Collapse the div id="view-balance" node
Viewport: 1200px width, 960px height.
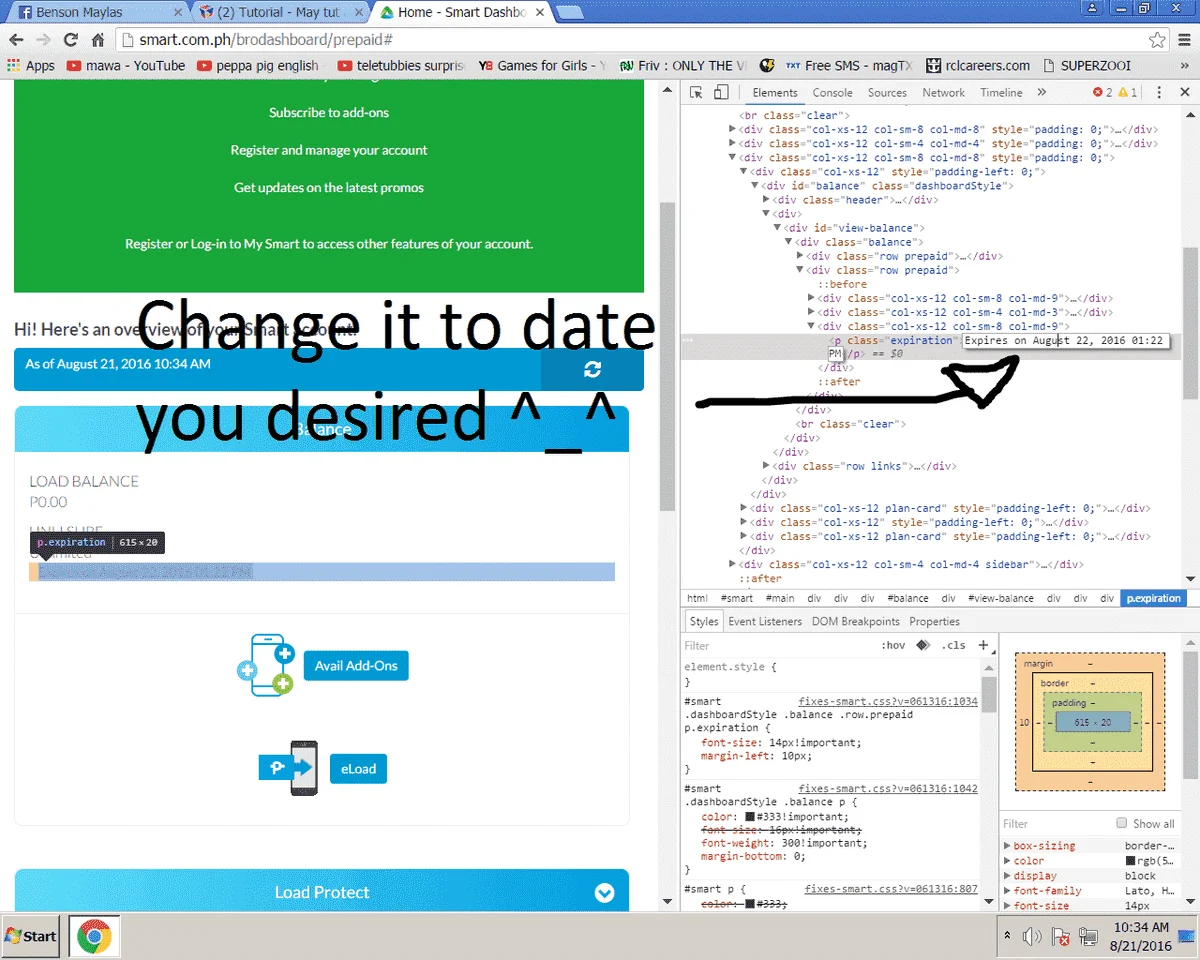778,227
